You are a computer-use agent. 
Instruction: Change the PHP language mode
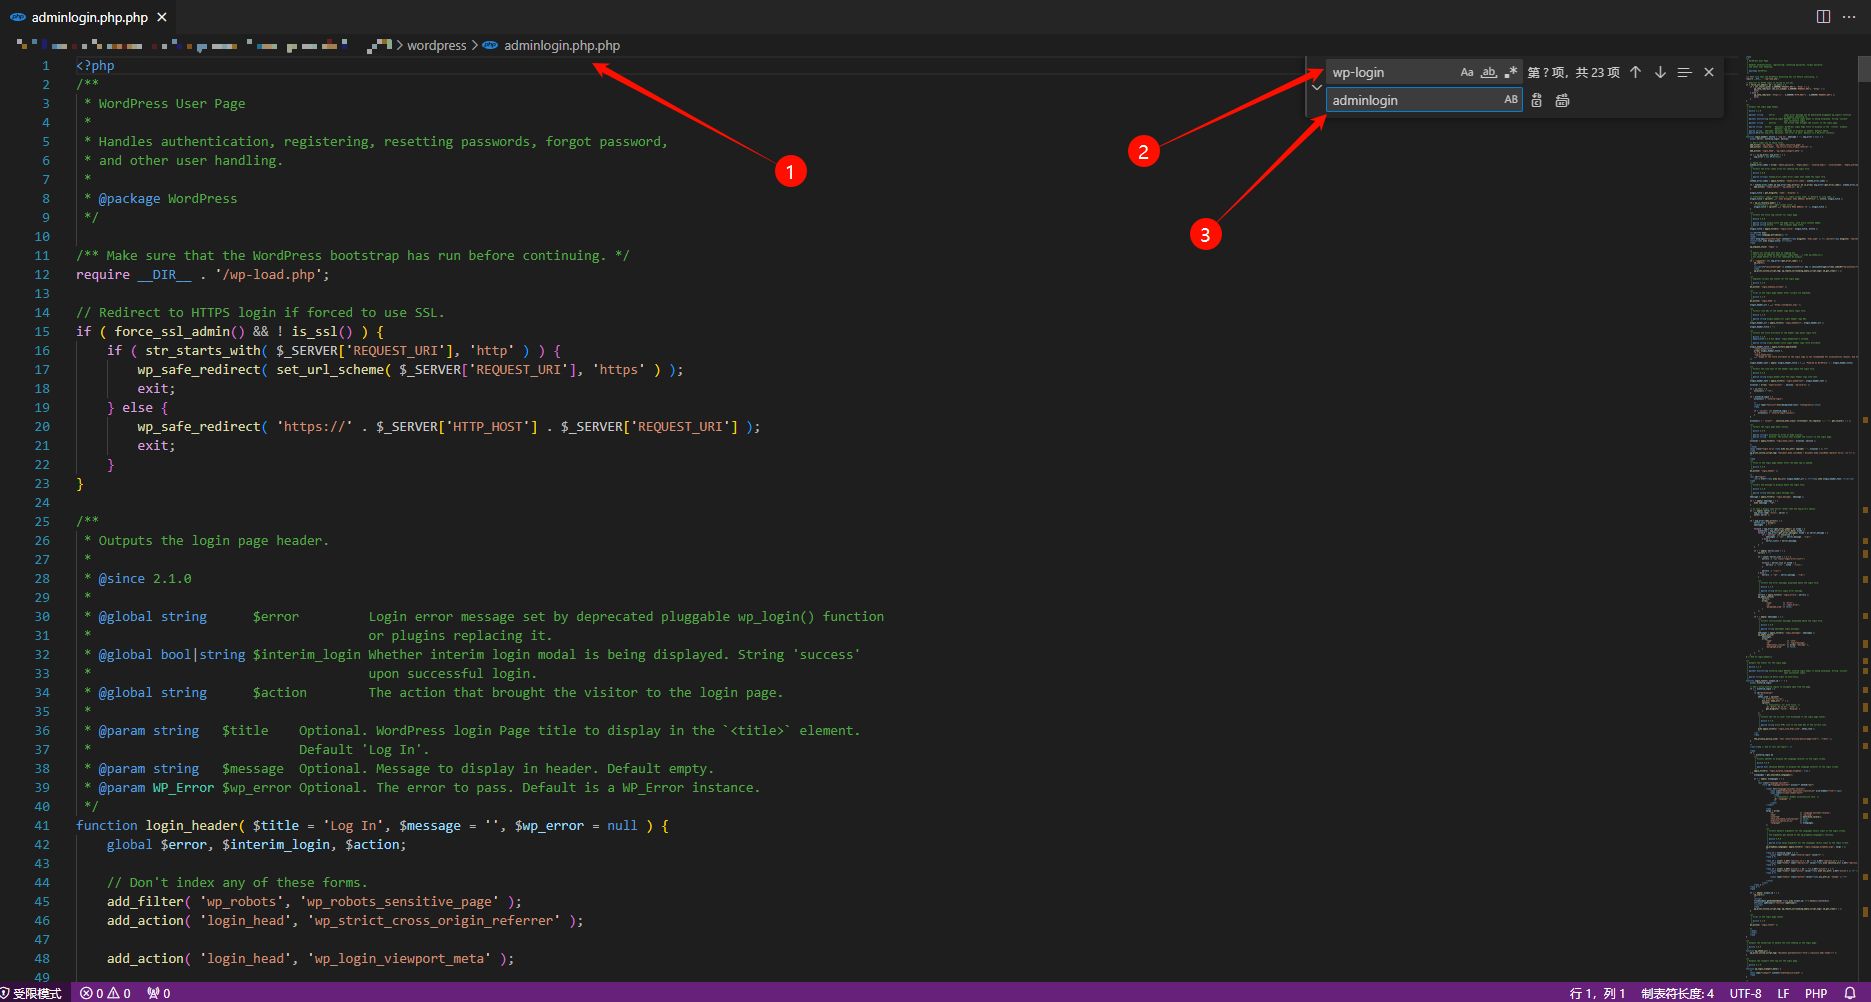tap(1816, 993)
